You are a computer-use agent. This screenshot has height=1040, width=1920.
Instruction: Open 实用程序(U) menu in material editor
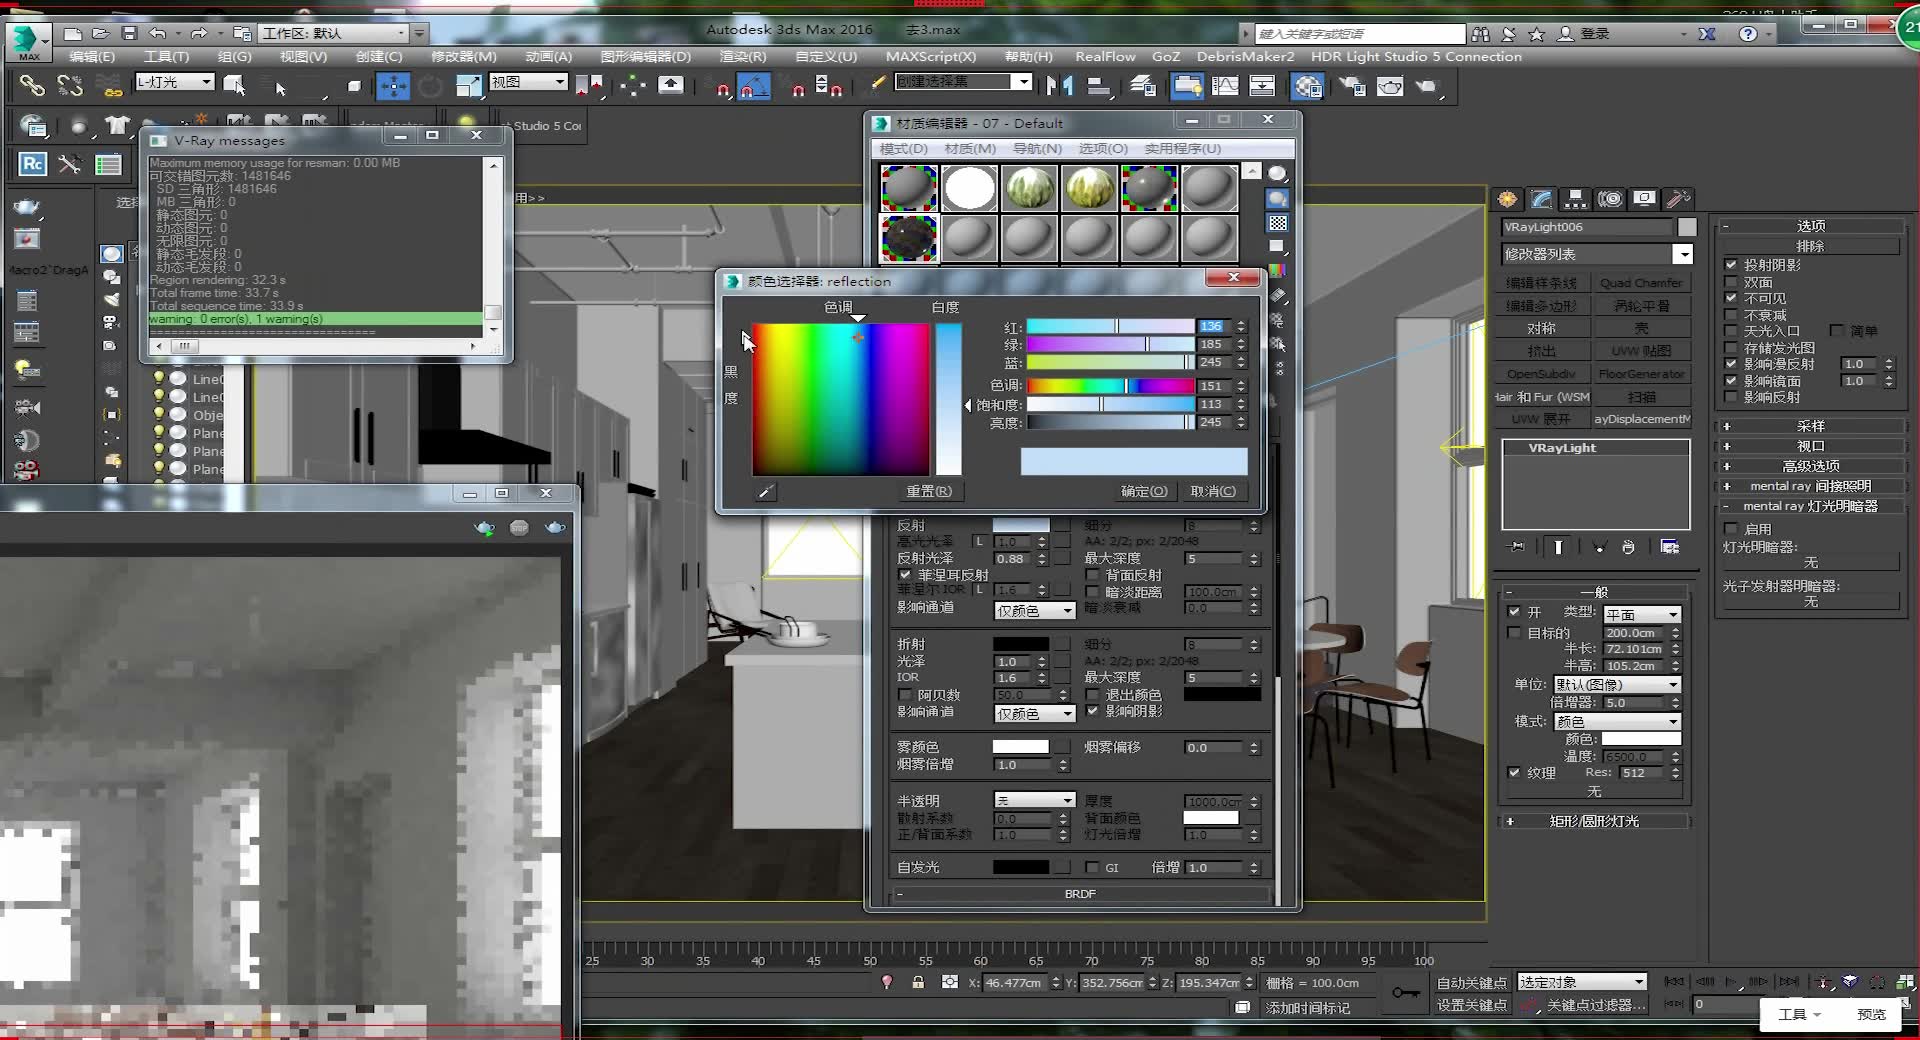click(x=1183, y=148)
